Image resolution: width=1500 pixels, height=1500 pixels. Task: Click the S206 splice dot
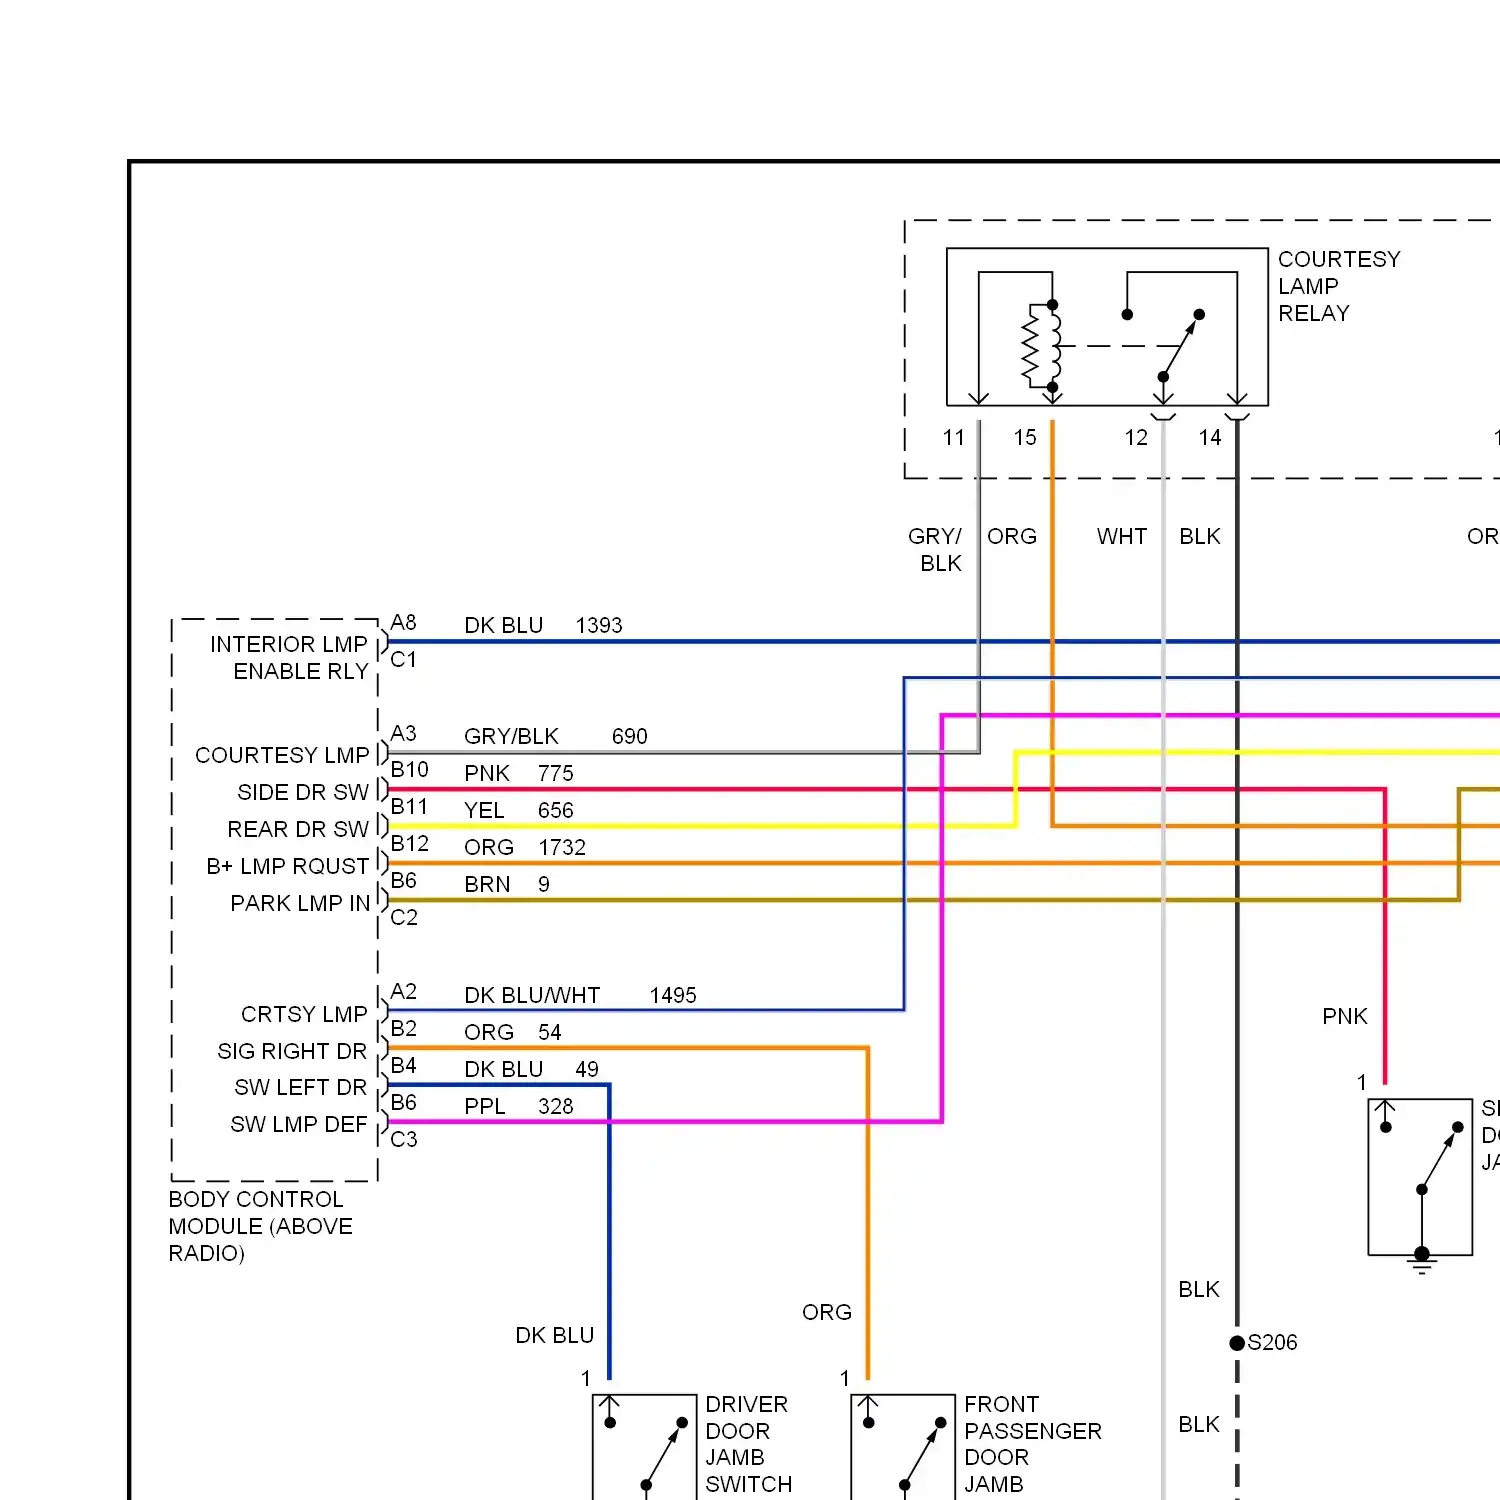tap(1237, 1343)
